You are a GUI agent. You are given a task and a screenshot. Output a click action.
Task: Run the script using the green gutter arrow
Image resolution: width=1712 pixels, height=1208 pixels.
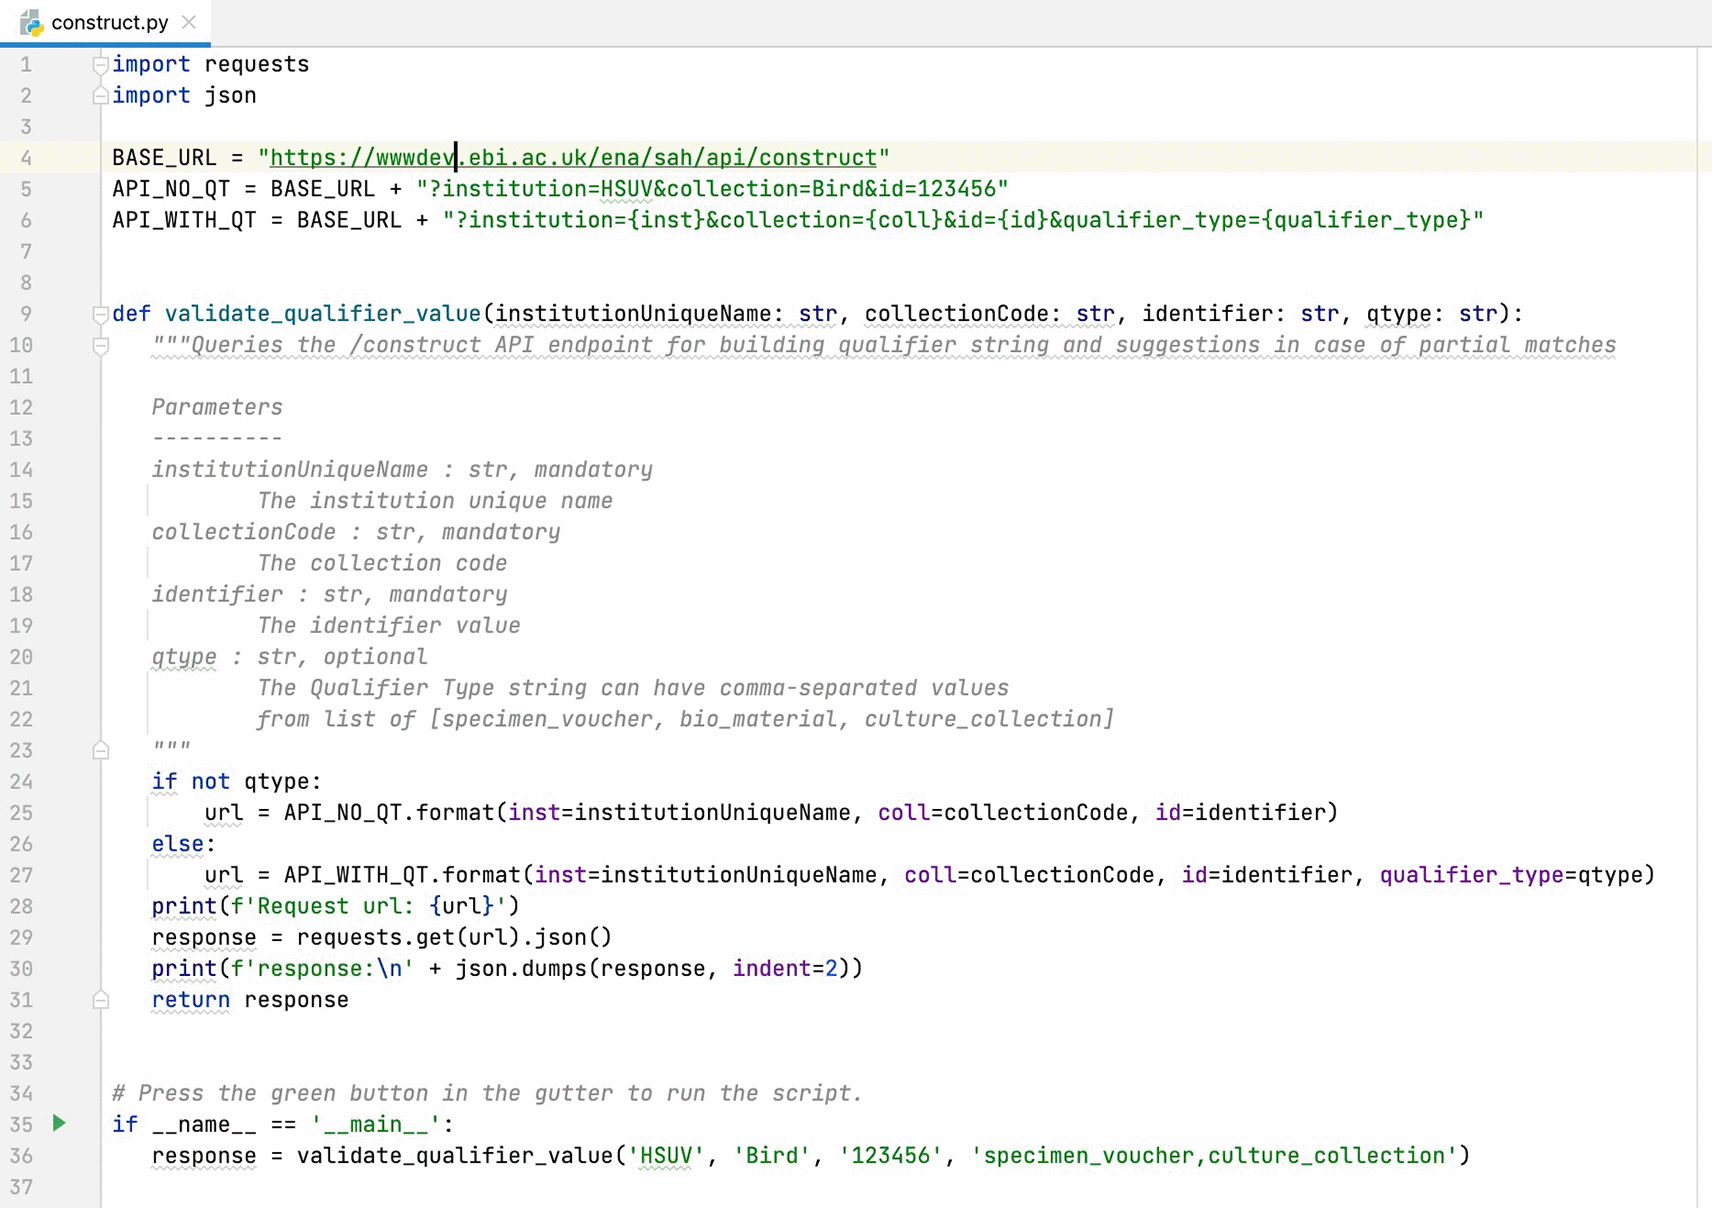click(x=59, y=1123)
